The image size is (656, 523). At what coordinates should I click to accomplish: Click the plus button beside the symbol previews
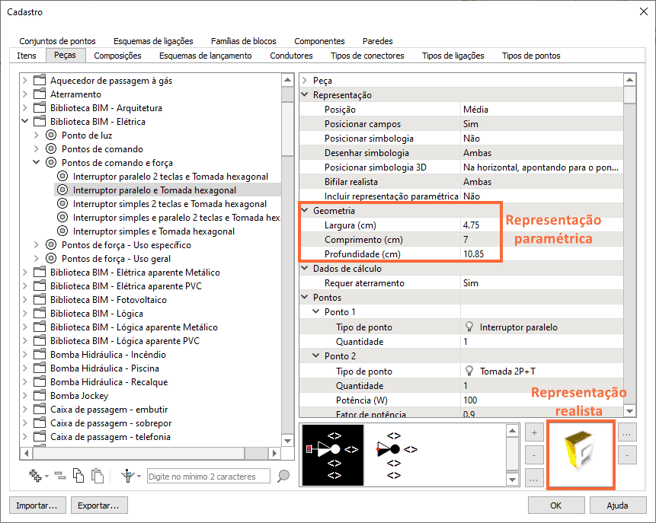point(535,433)
